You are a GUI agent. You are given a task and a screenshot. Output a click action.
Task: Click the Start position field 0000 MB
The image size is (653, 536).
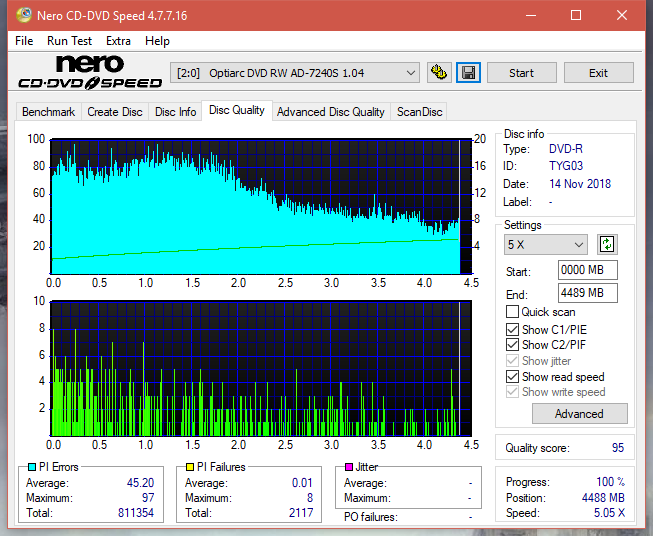point(588,270)
